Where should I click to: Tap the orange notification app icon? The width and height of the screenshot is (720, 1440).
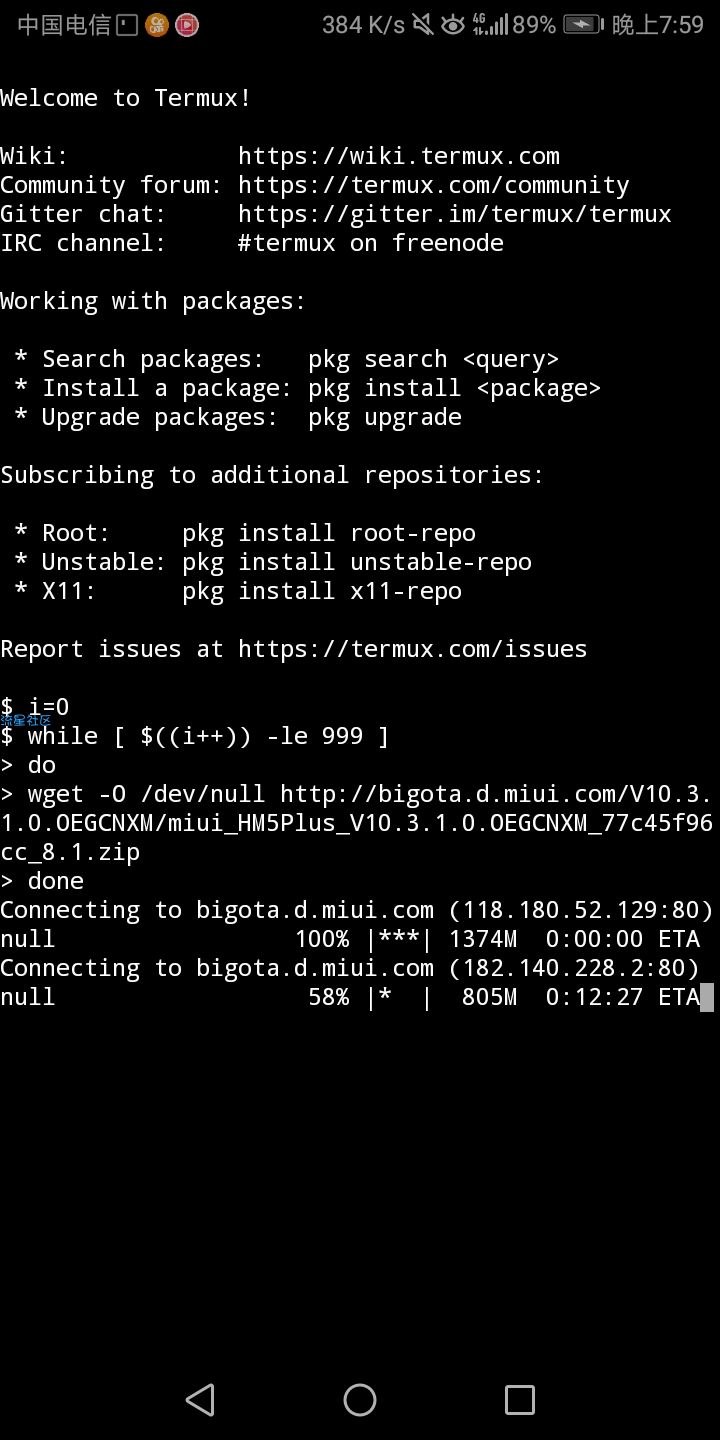pyautogui.click(x=157, y=25)
